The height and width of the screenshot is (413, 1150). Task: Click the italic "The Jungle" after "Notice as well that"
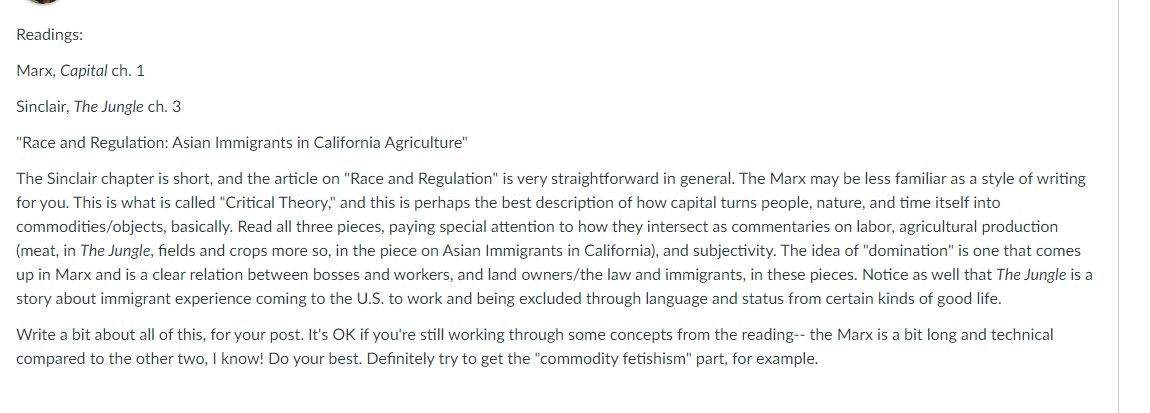pos(1031,275)
